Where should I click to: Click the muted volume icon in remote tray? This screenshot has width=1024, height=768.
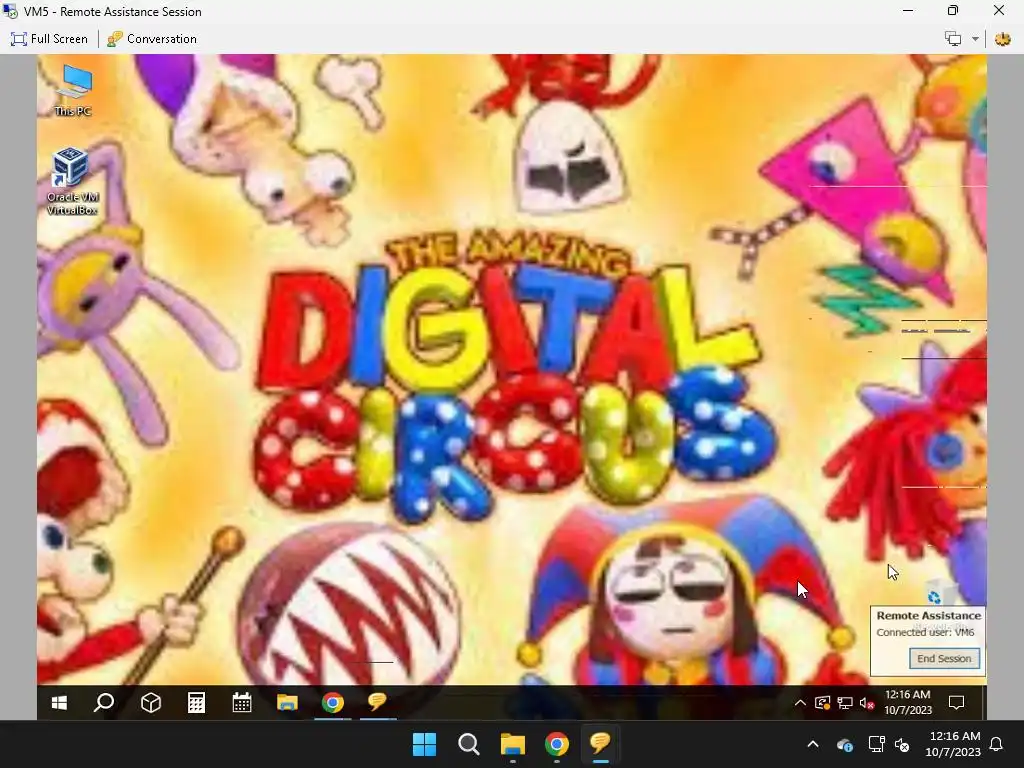tap(867, 703)
